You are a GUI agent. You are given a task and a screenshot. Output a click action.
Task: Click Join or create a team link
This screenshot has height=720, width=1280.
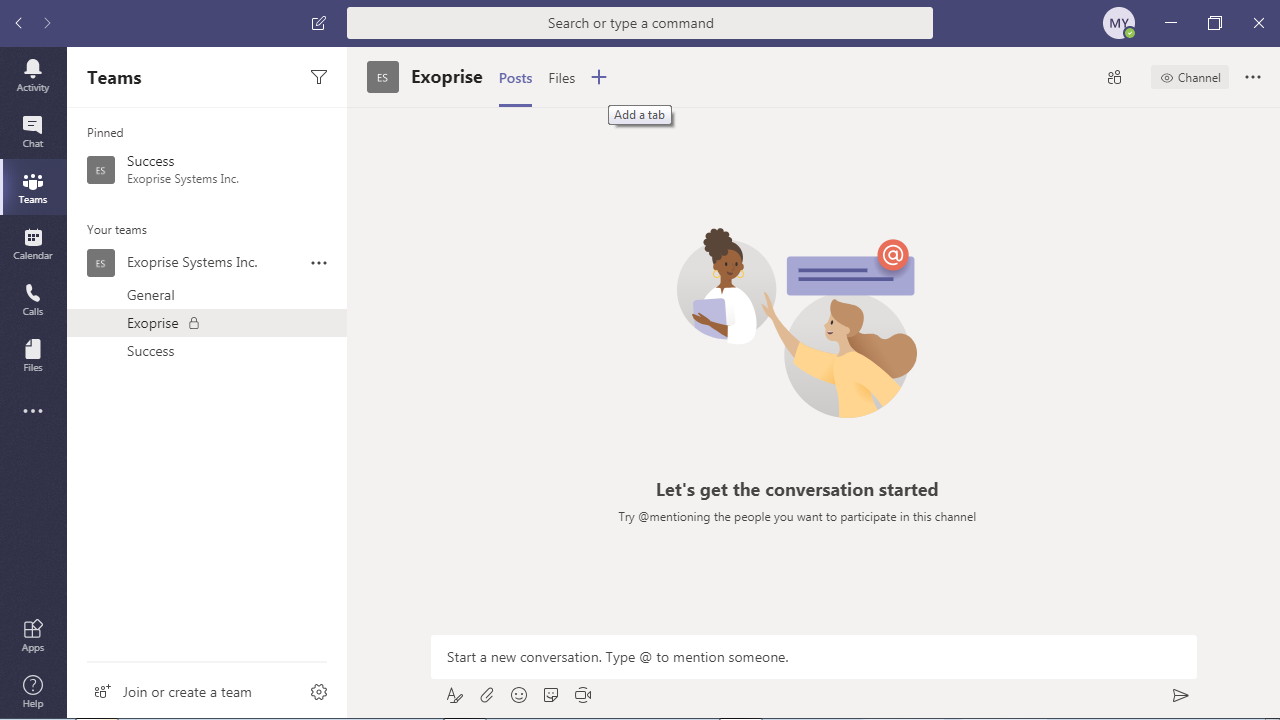(187, 692)
